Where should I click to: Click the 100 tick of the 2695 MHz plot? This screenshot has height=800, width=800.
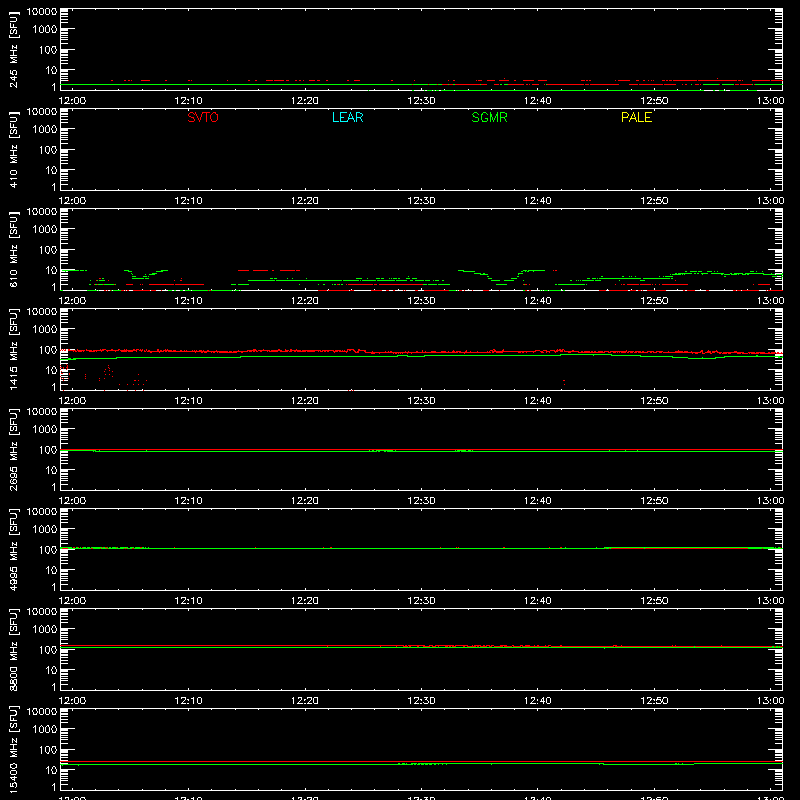click(48, 450)
